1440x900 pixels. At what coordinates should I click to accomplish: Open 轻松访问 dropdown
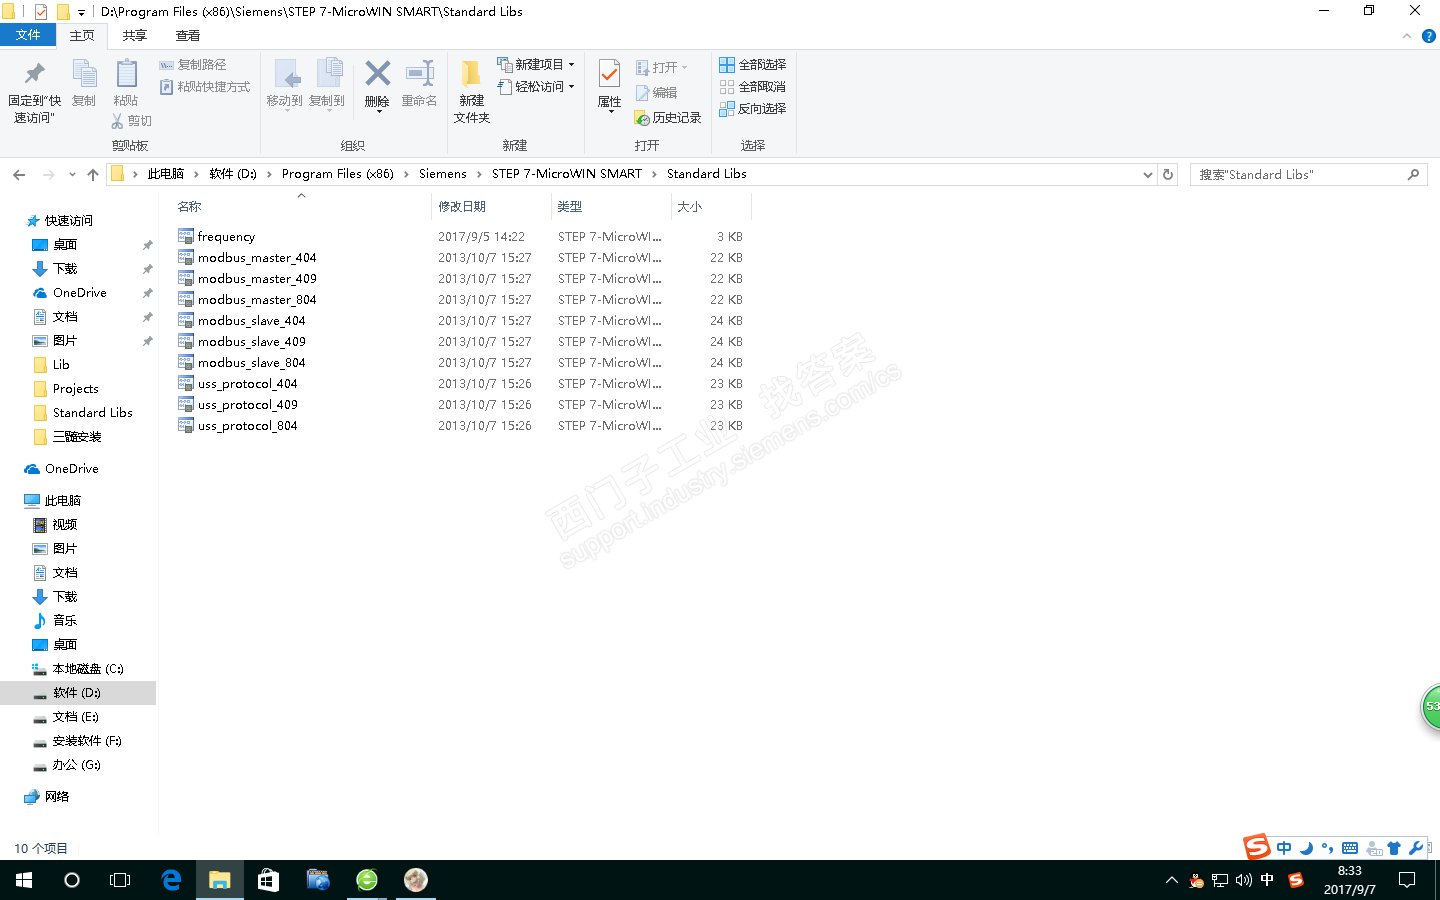coord(537,87)
